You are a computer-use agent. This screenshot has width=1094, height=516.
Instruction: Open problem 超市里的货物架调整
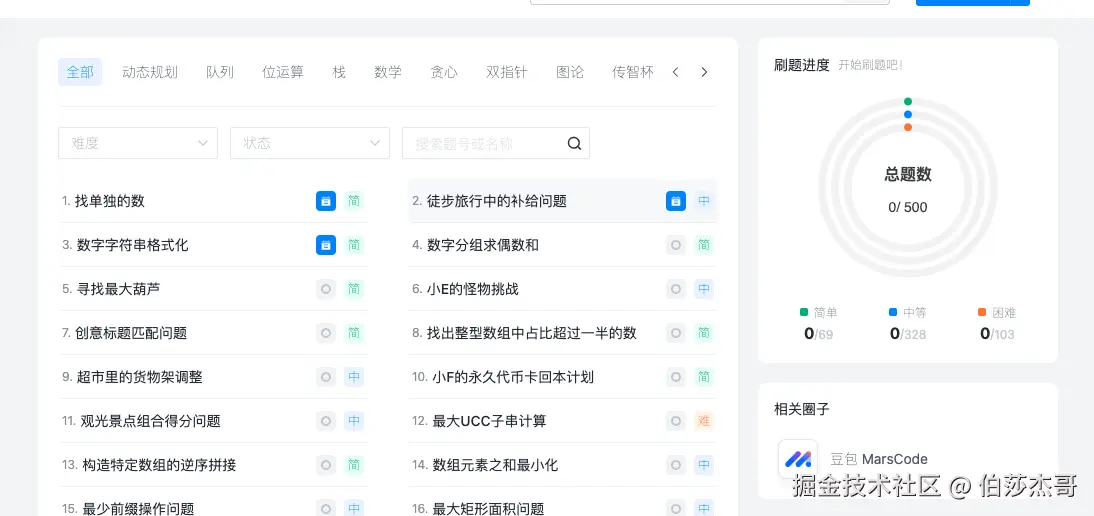[139, 377]
